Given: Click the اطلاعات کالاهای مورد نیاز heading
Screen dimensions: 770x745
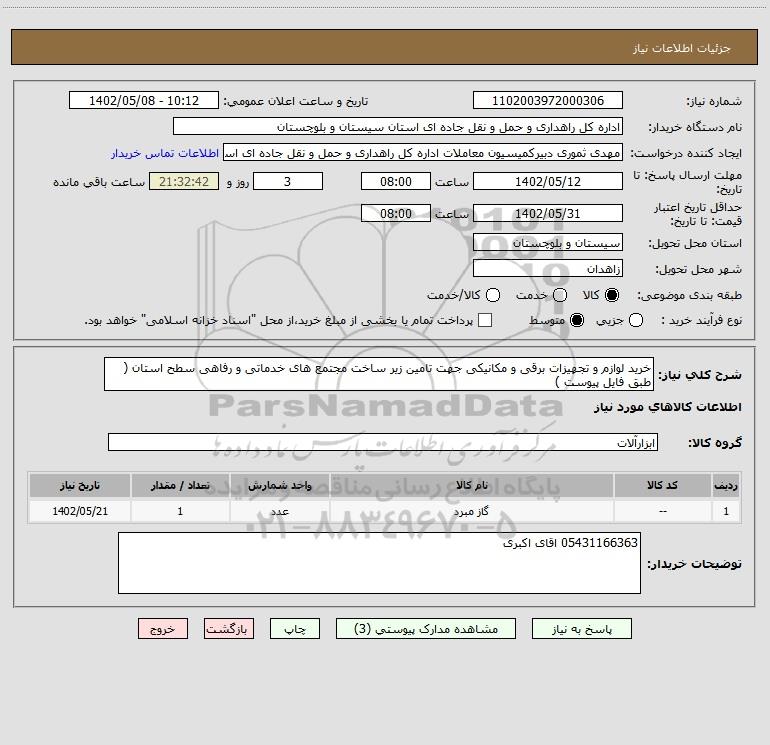Looking at the screenshot, I should (x=667, y=407).
